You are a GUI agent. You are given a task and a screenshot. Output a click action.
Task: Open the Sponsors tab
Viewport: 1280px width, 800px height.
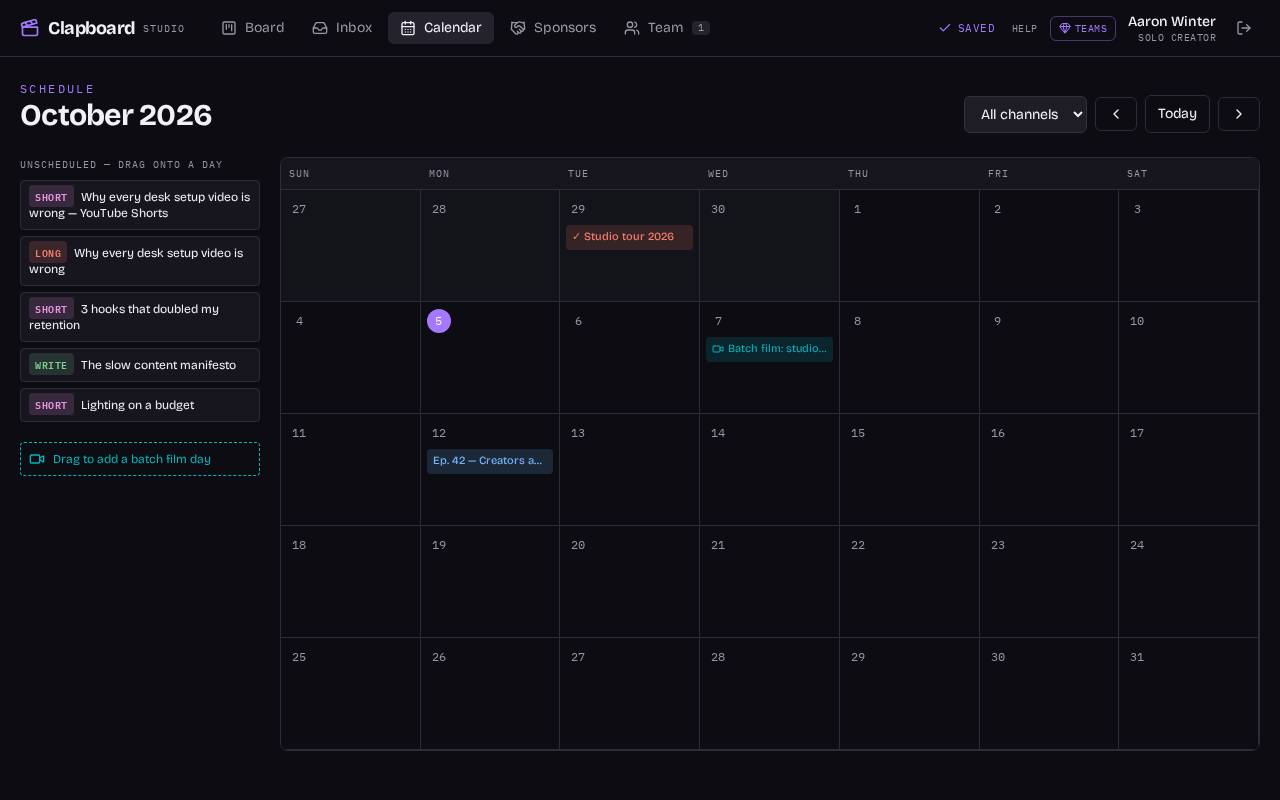[x=553, y=28]
